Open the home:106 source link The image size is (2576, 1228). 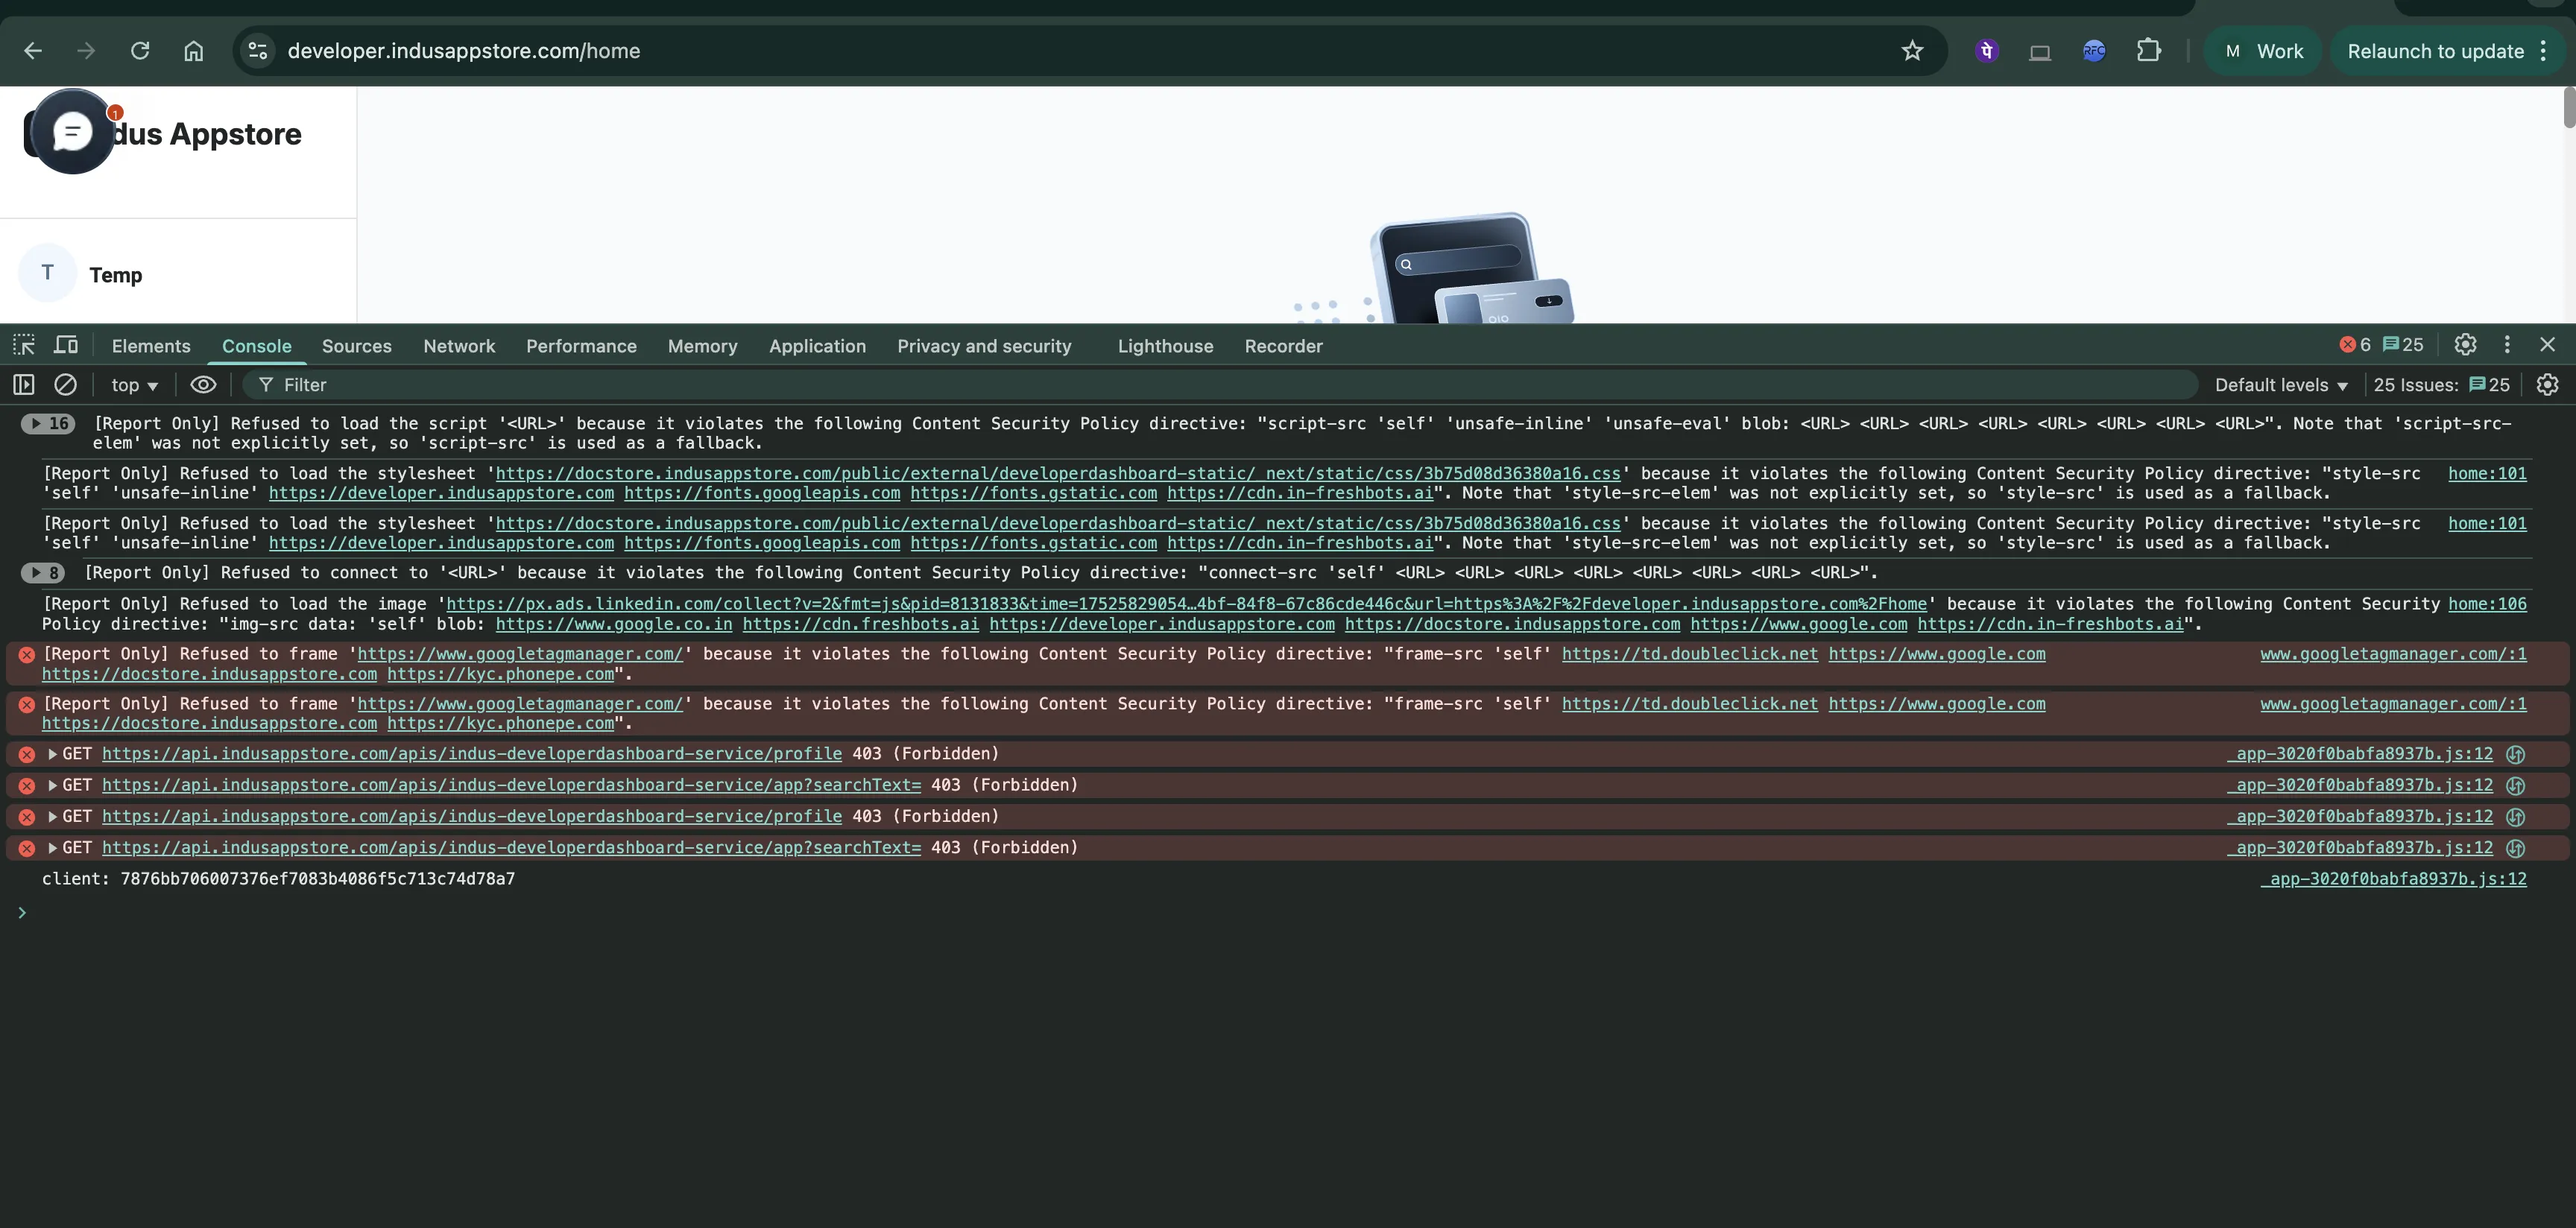pos(2487,604)
